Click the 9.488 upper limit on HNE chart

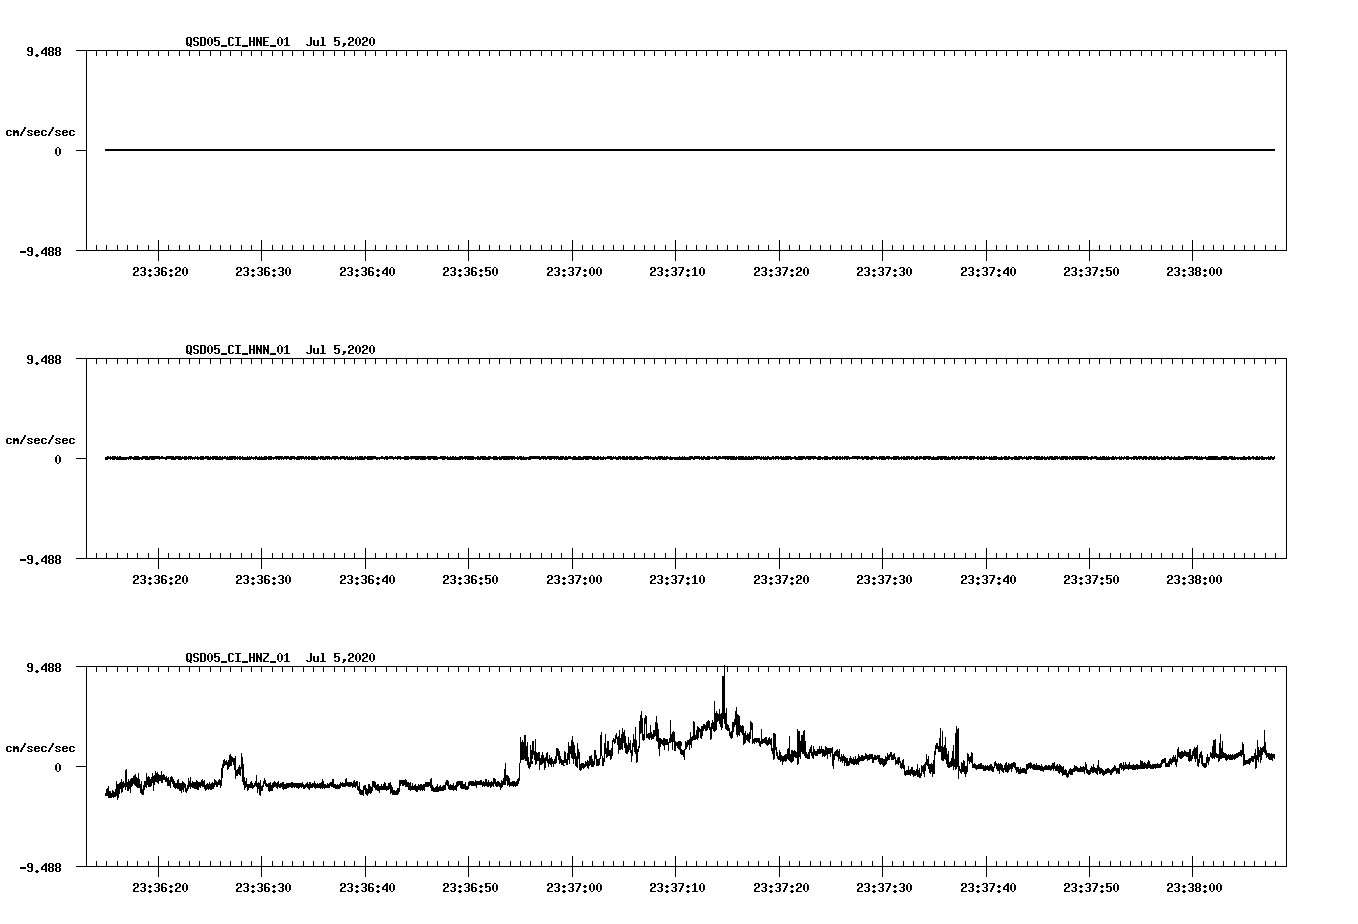pyautogui.click(x=43, y=52)
